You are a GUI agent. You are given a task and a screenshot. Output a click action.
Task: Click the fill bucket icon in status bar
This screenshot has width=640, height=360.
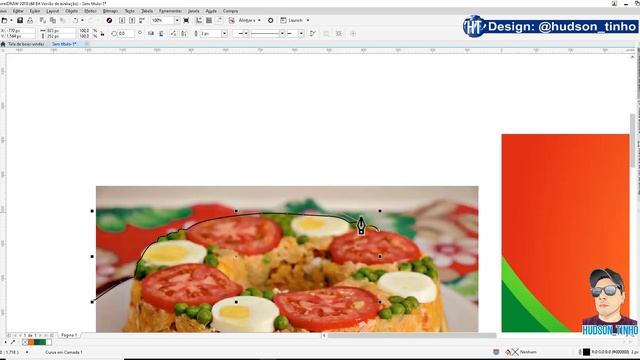point(508,352)
